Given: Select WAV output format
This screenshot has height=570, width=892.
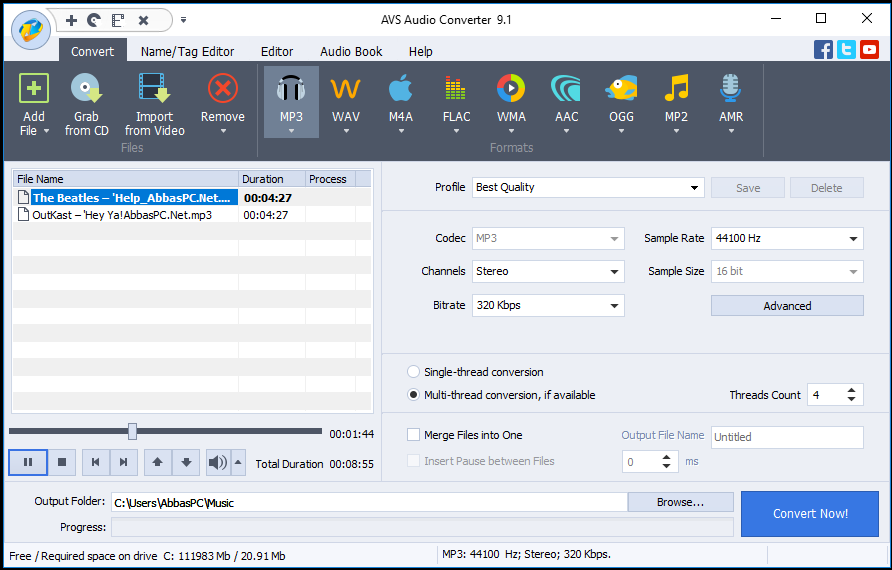Looking at the screenshot, I should click(x=346, y=101).
